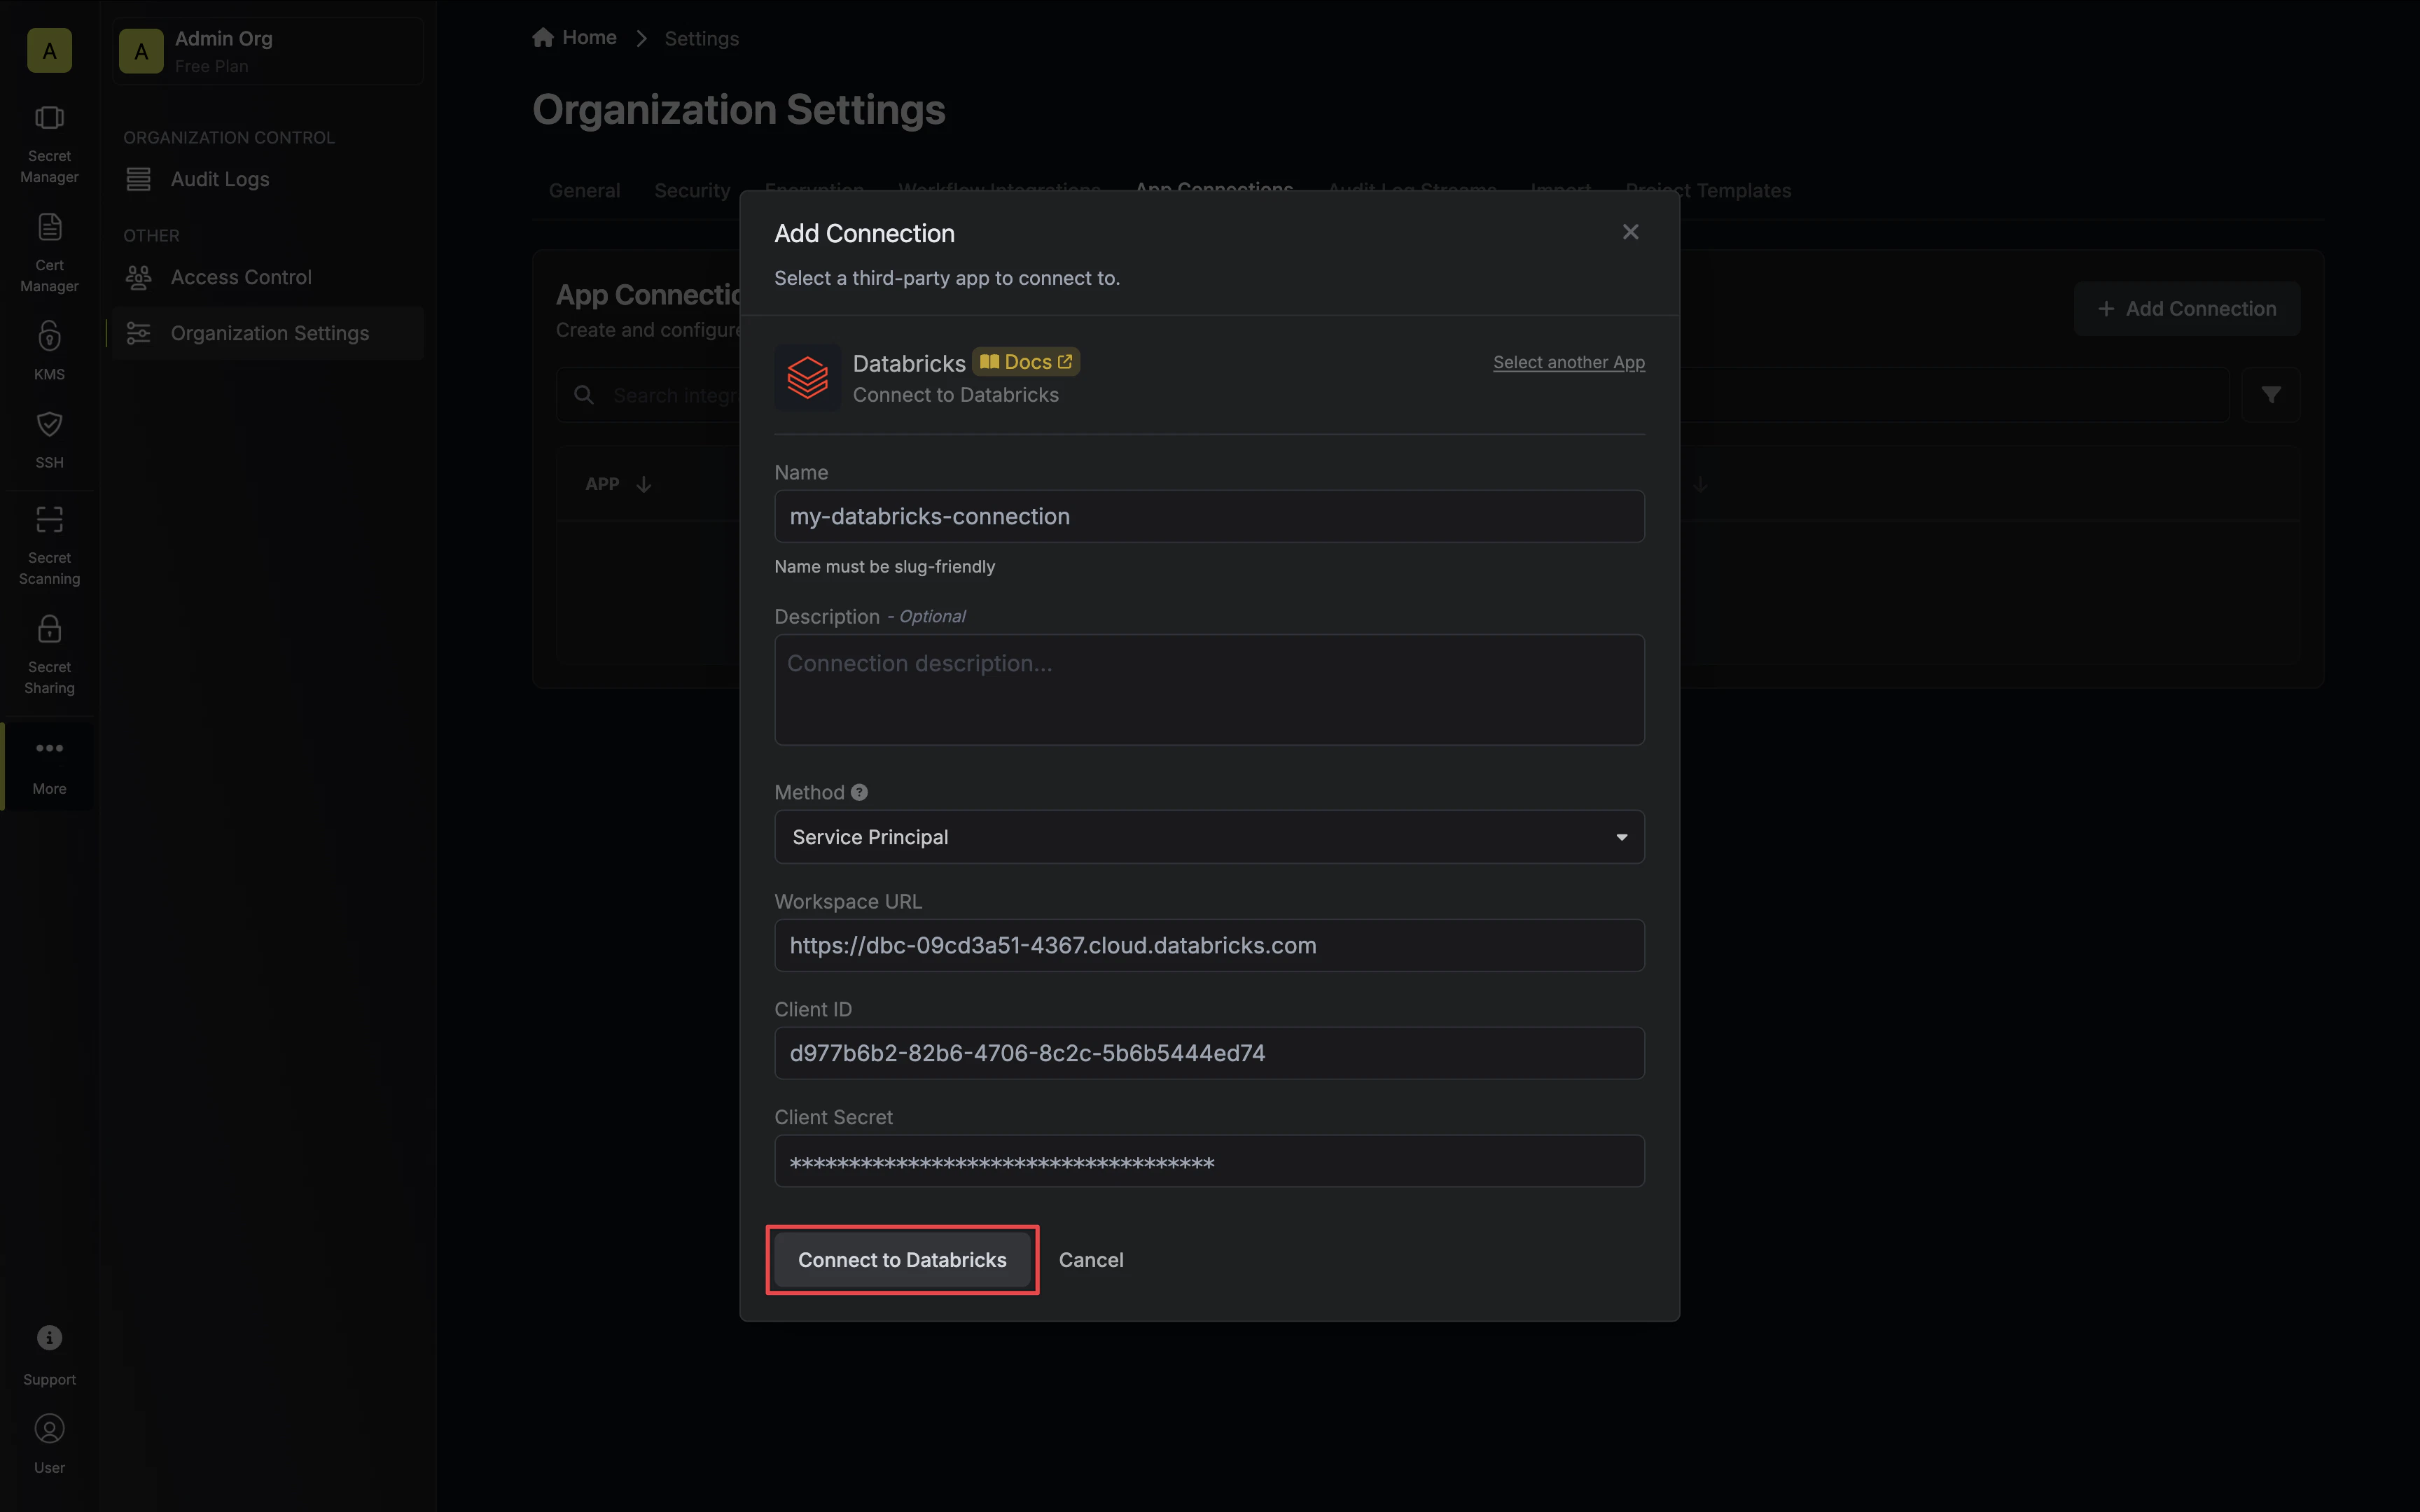The width and height of the screenshot is (2420, 1512).
Task: Switch to the Security tab
Action: 692,190
